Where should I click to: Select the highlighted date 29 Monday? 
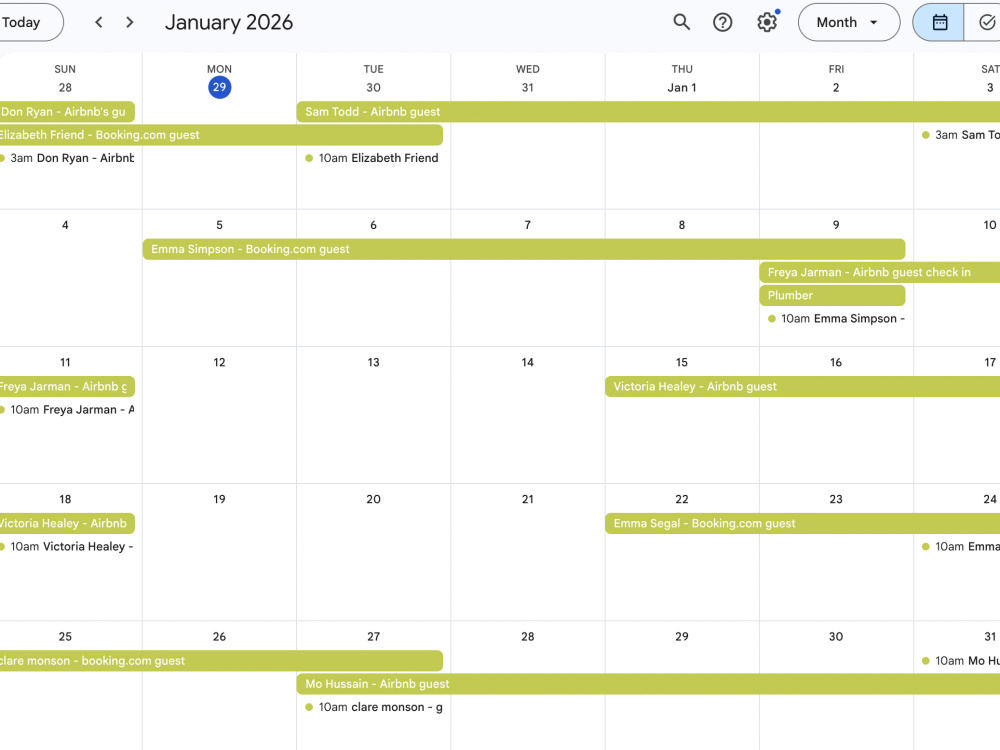click(x=219, y=87)
